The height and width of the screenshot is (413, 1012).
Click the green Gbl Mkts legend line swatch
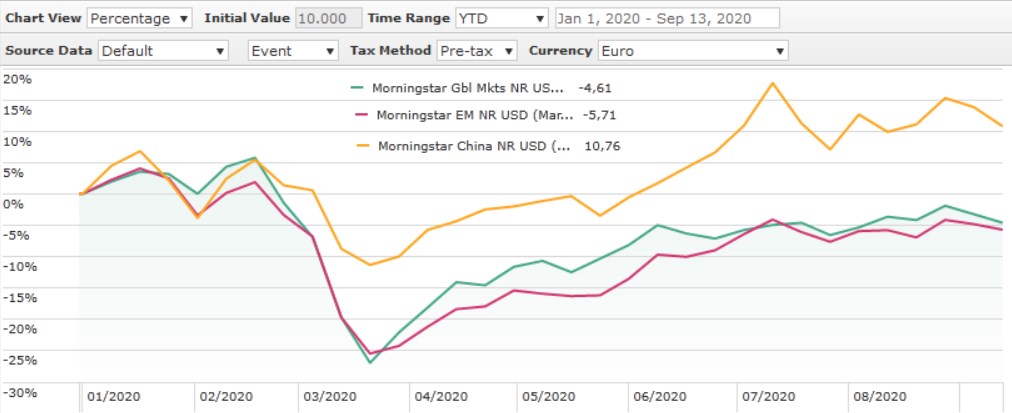coord(358,87)
